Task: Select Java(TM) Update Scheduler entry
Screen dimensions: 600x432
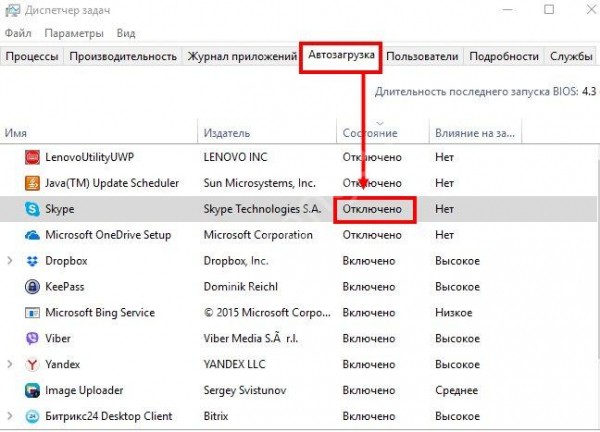Action: click(x=112, y=183)
